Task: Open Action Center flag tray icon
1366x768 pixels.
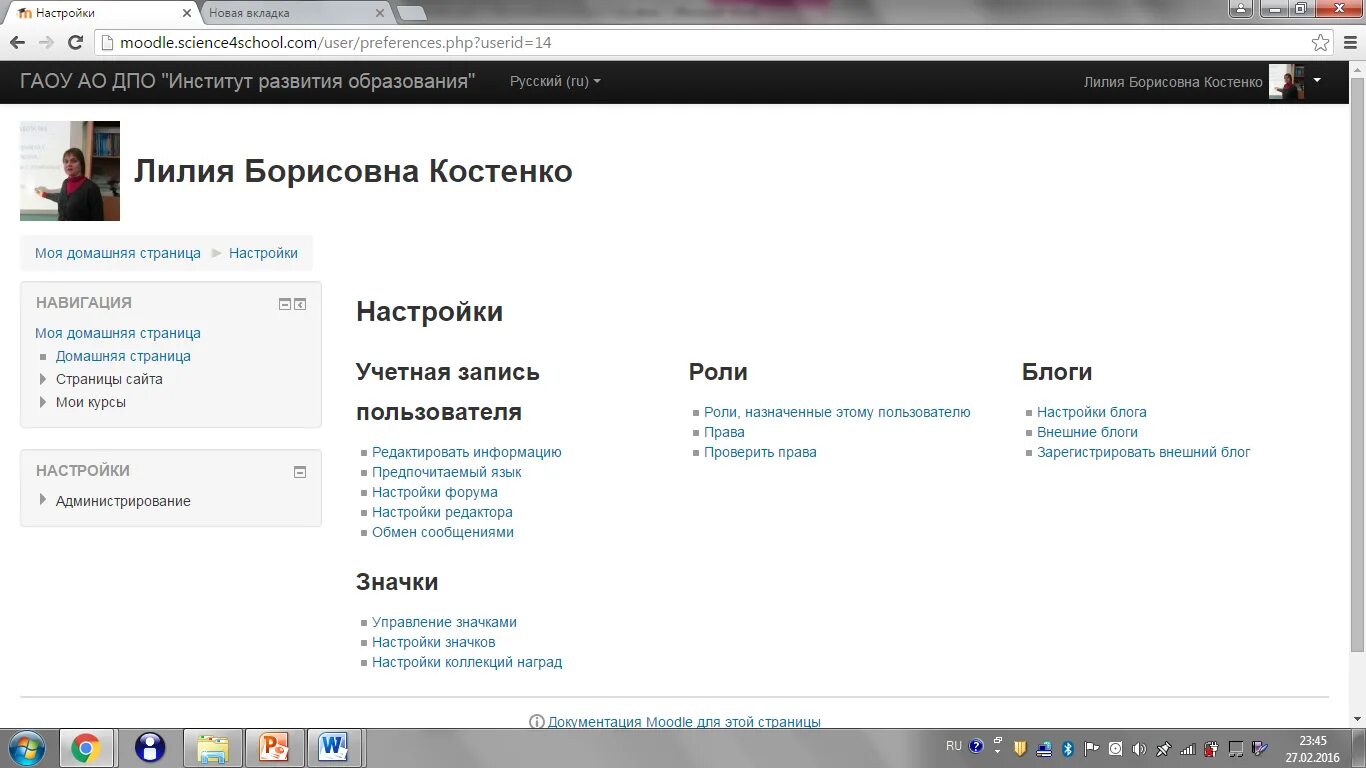Action: [1091, 748]
